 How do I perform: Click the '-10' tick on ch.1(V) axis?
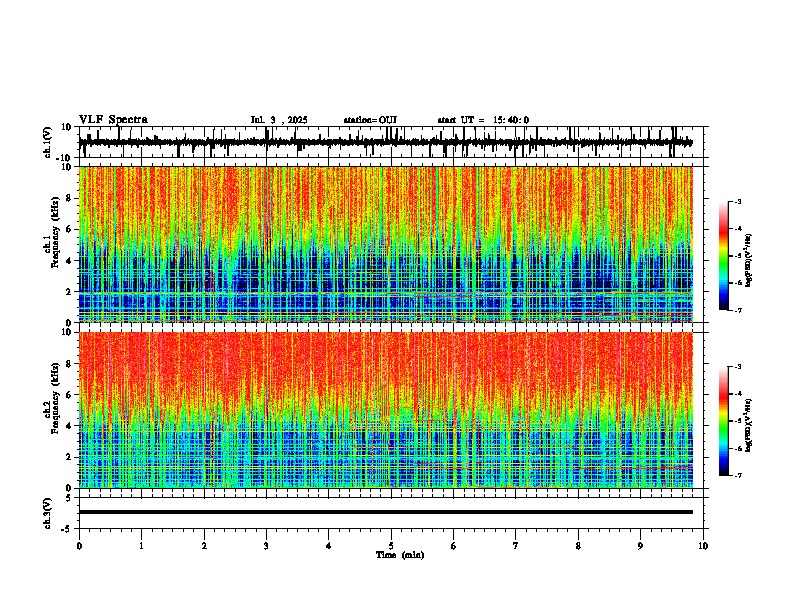(x=65, y=158)
